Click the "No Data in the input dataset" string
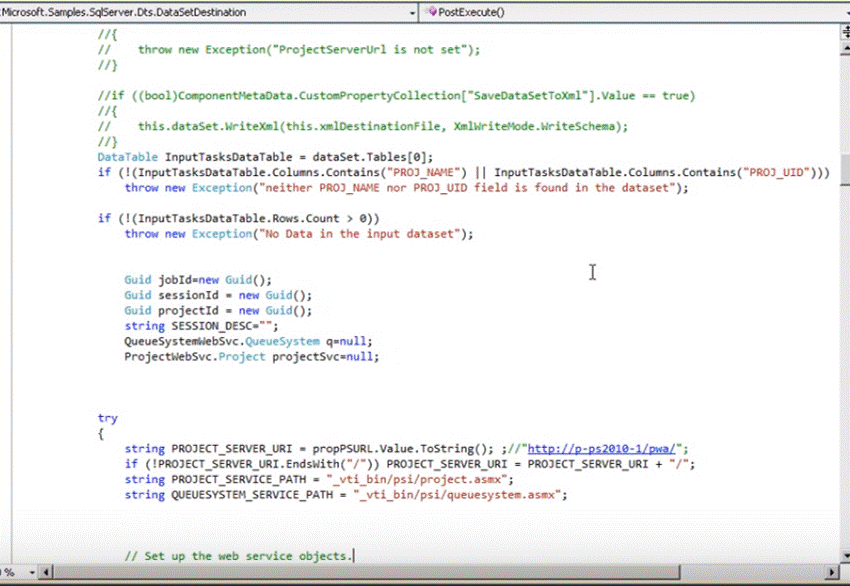 (x=359, y=234)
